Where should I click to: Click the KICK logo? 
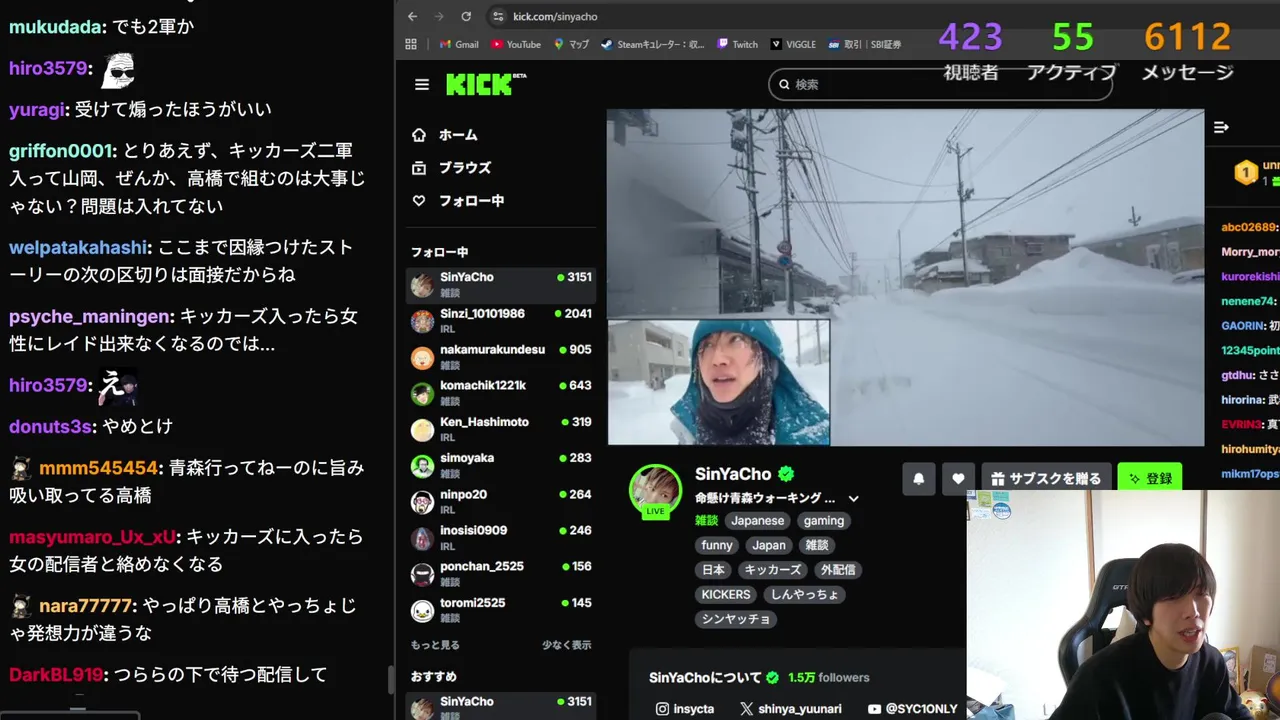click(485, 84)
